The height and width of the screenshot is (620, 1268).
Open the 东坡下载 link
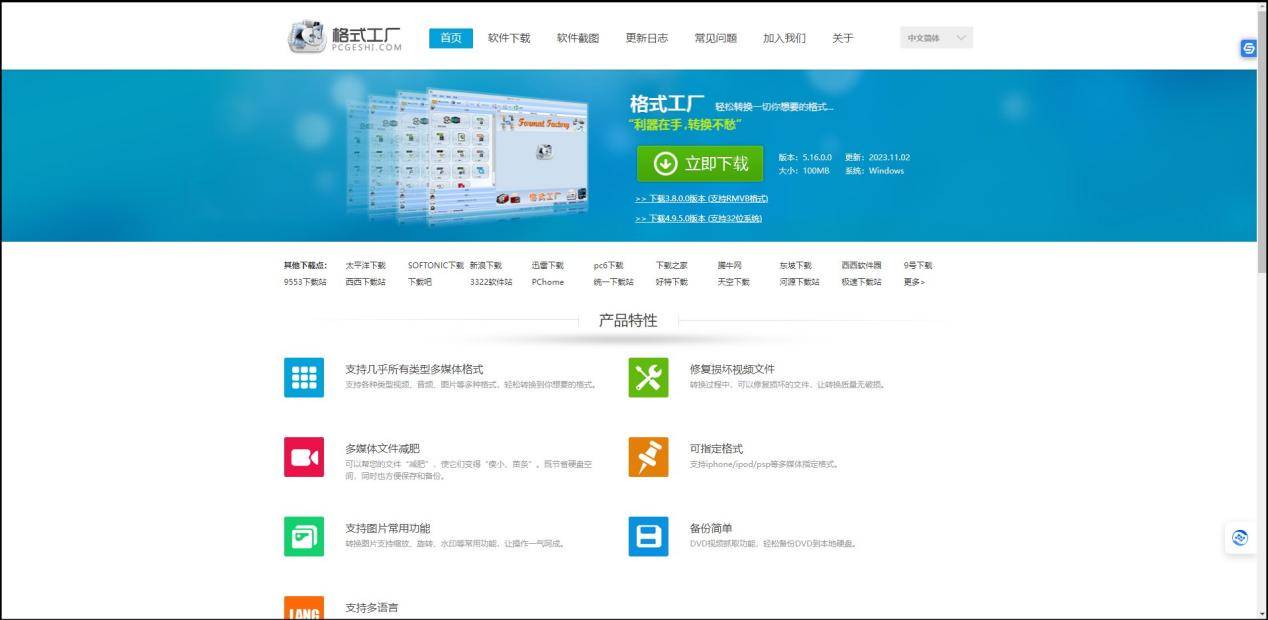point(796,265)
